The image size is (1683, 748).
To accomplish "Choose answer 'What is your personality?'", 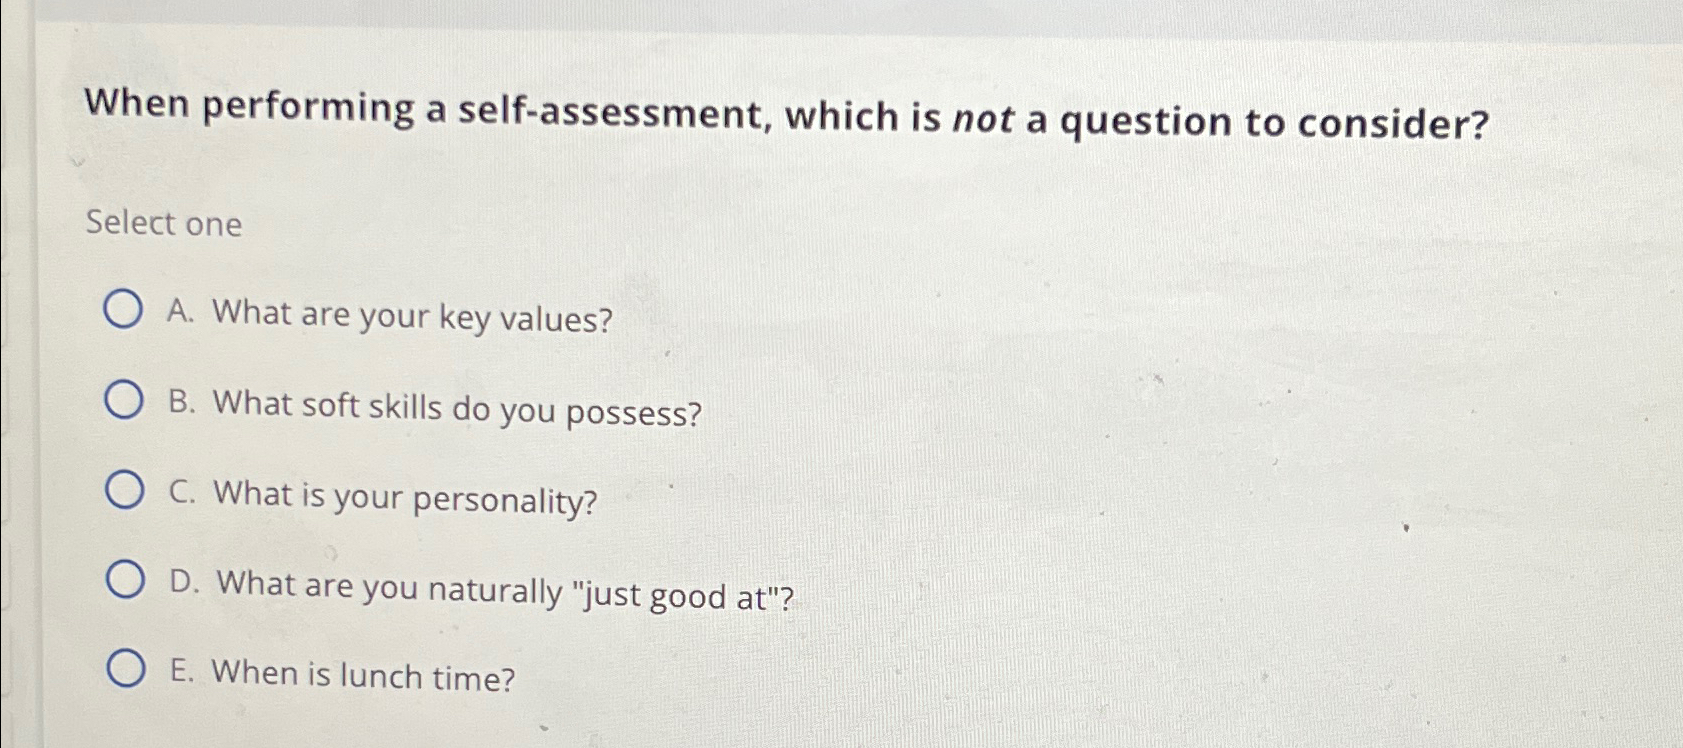I will pos(405,495).
